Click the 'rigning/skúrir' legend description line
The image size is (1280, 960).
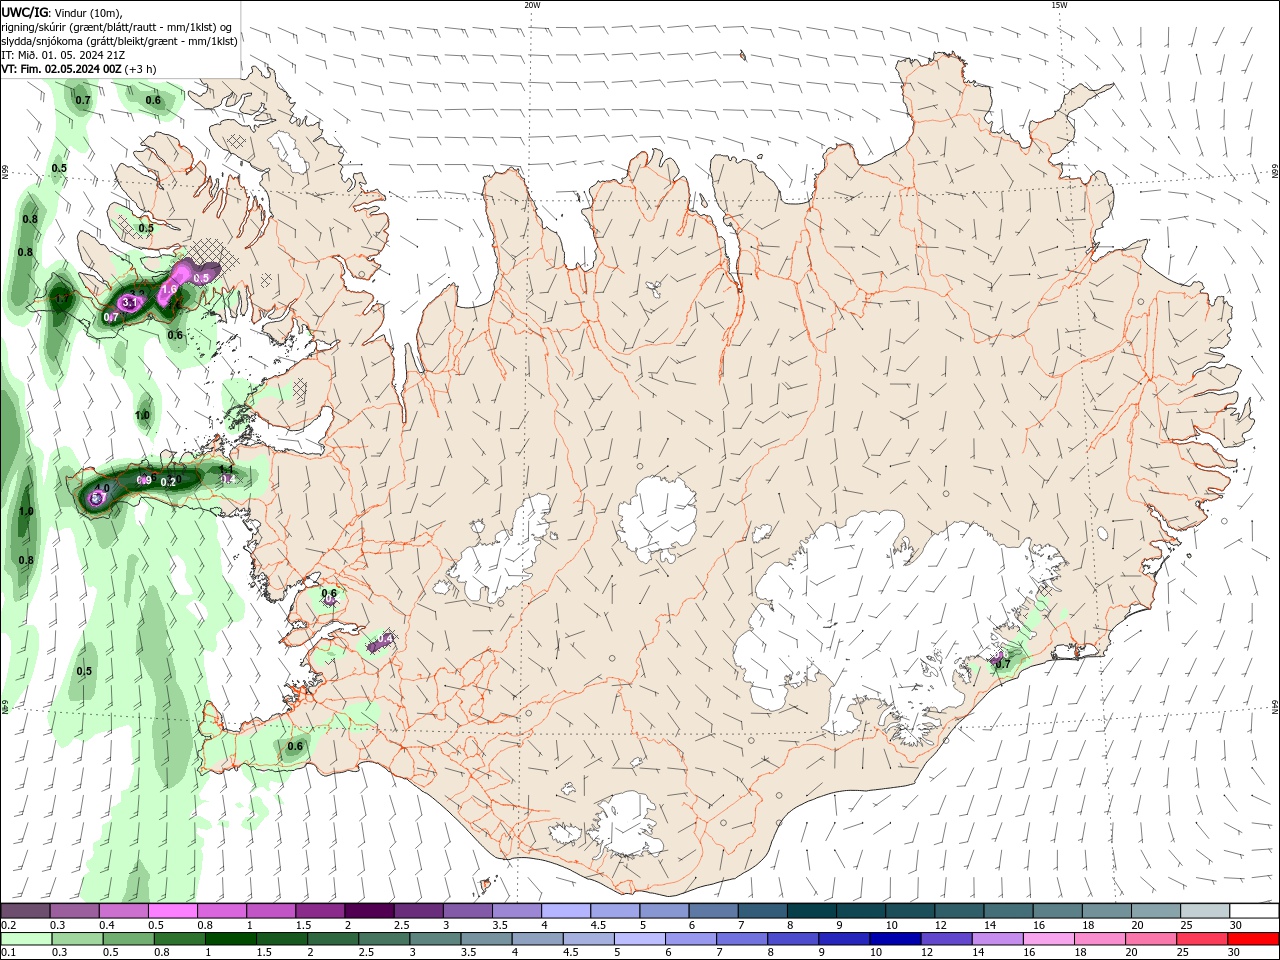pos(118,27)
